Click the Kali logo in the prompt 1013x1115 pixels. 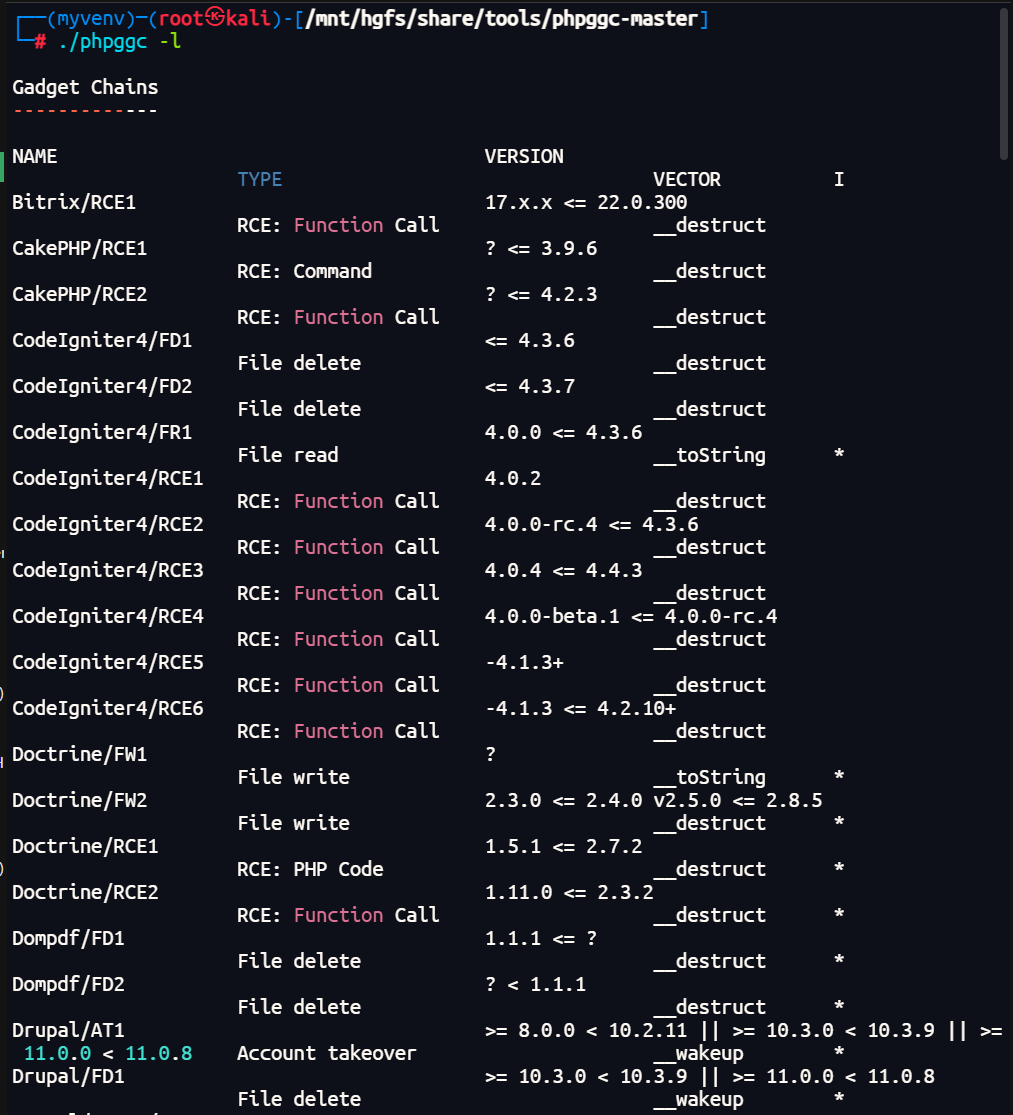click(215, 18)
